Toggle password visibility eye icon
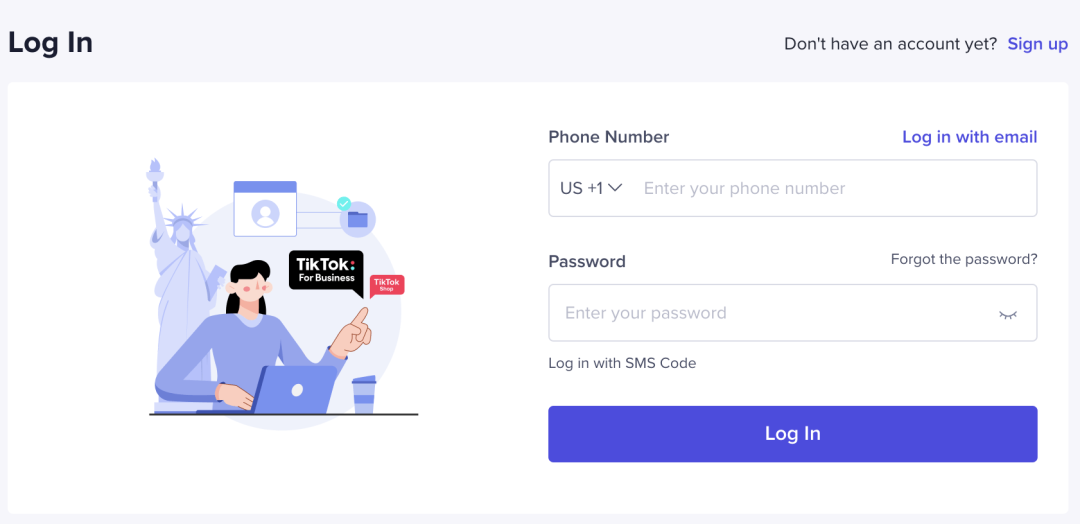This screenshot has height=524, width=1080. tap(1008, 315)
